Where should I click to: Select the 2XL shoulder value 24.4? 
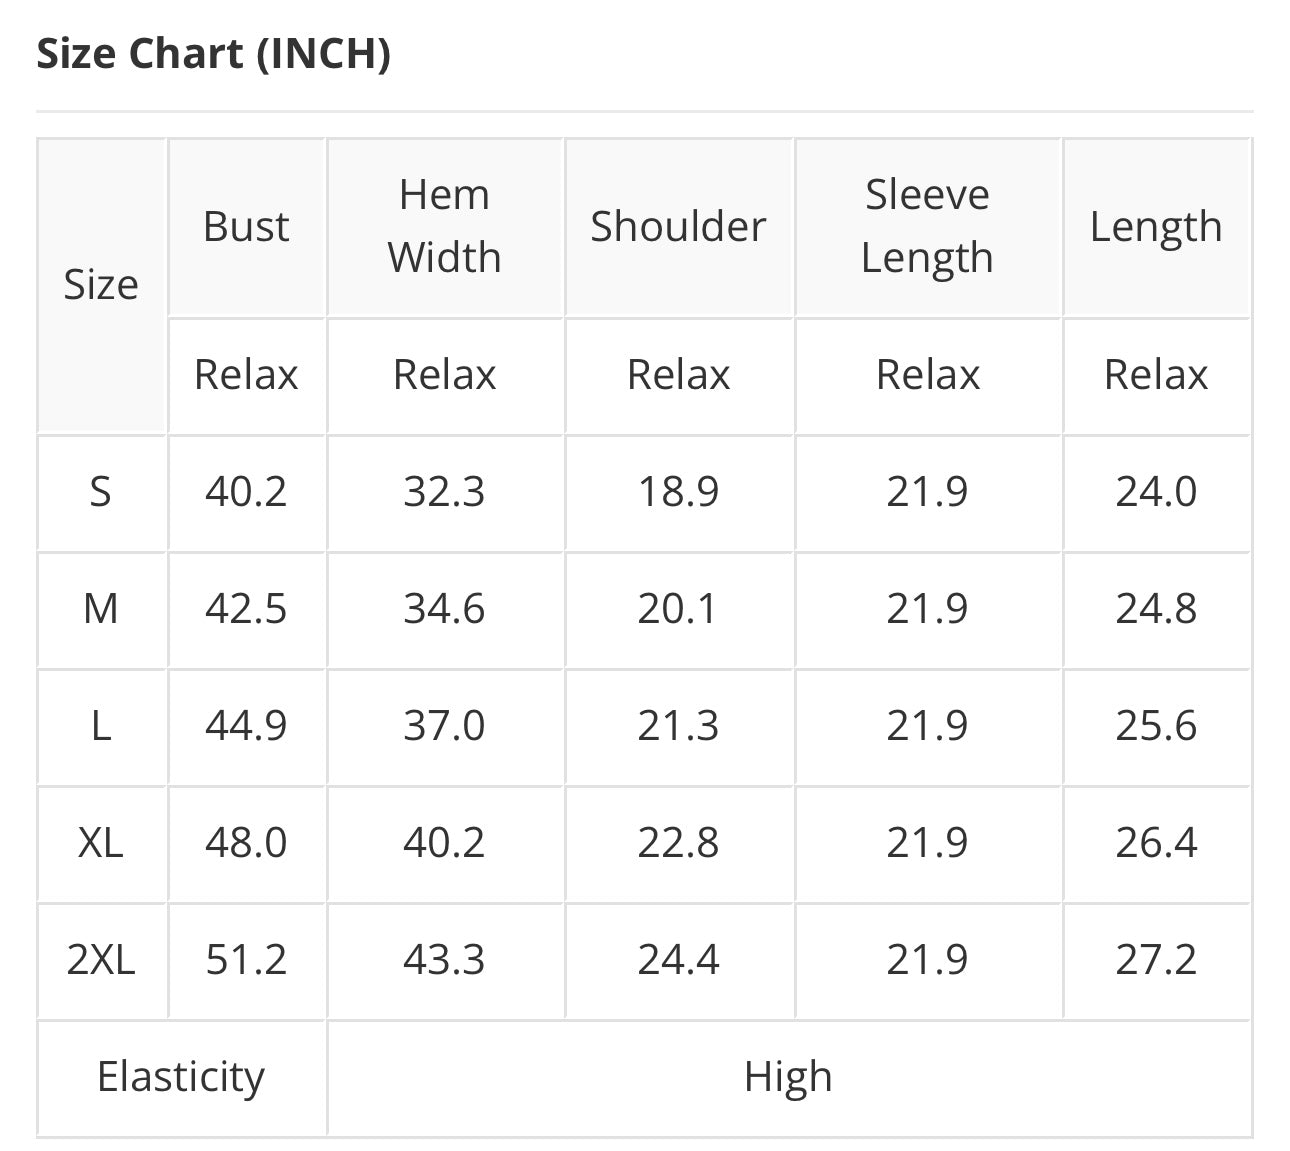click(678, 960)
